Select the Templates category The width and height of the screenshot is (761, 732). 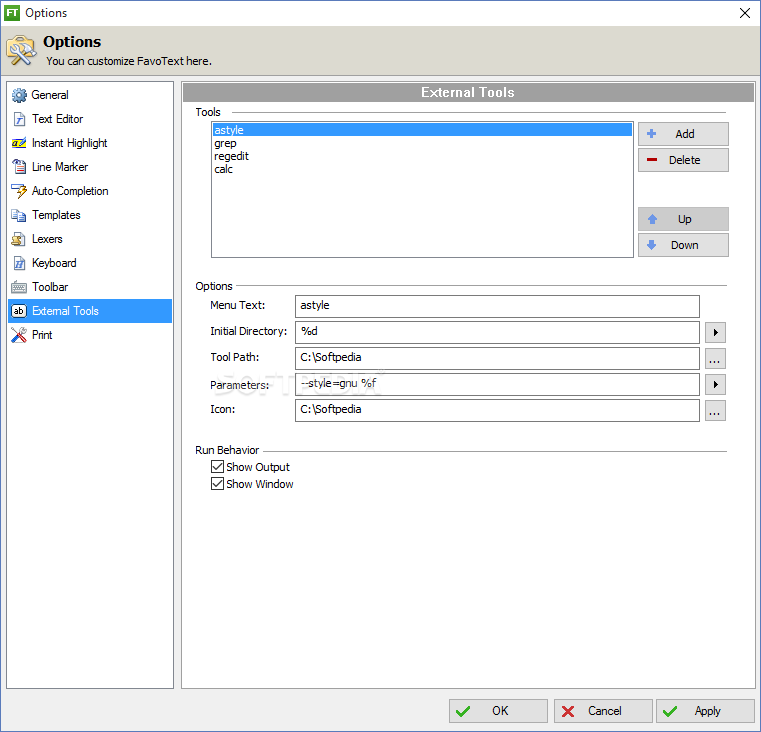[x=90, y=215]
